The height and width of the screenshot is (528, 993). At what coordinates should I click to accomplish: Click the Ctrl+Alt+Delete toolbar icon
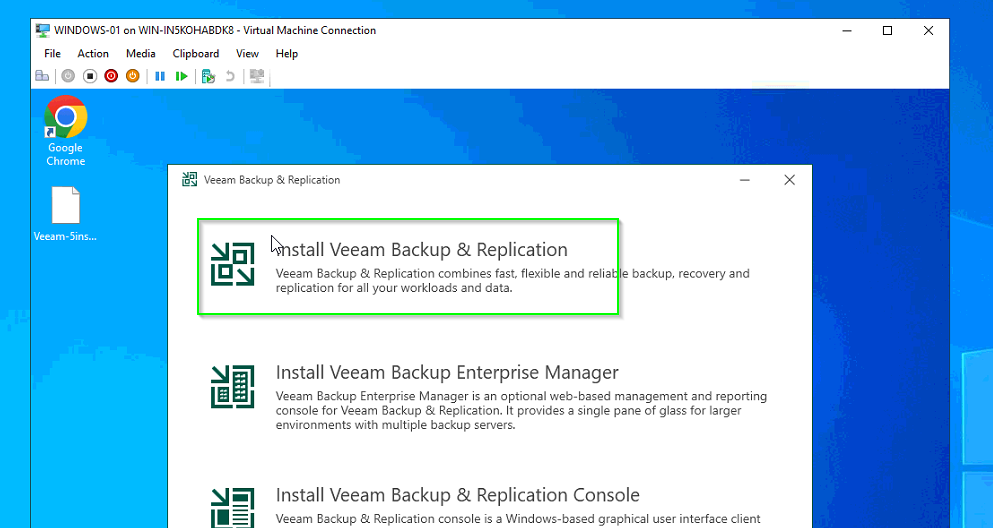tap(42, 77)
